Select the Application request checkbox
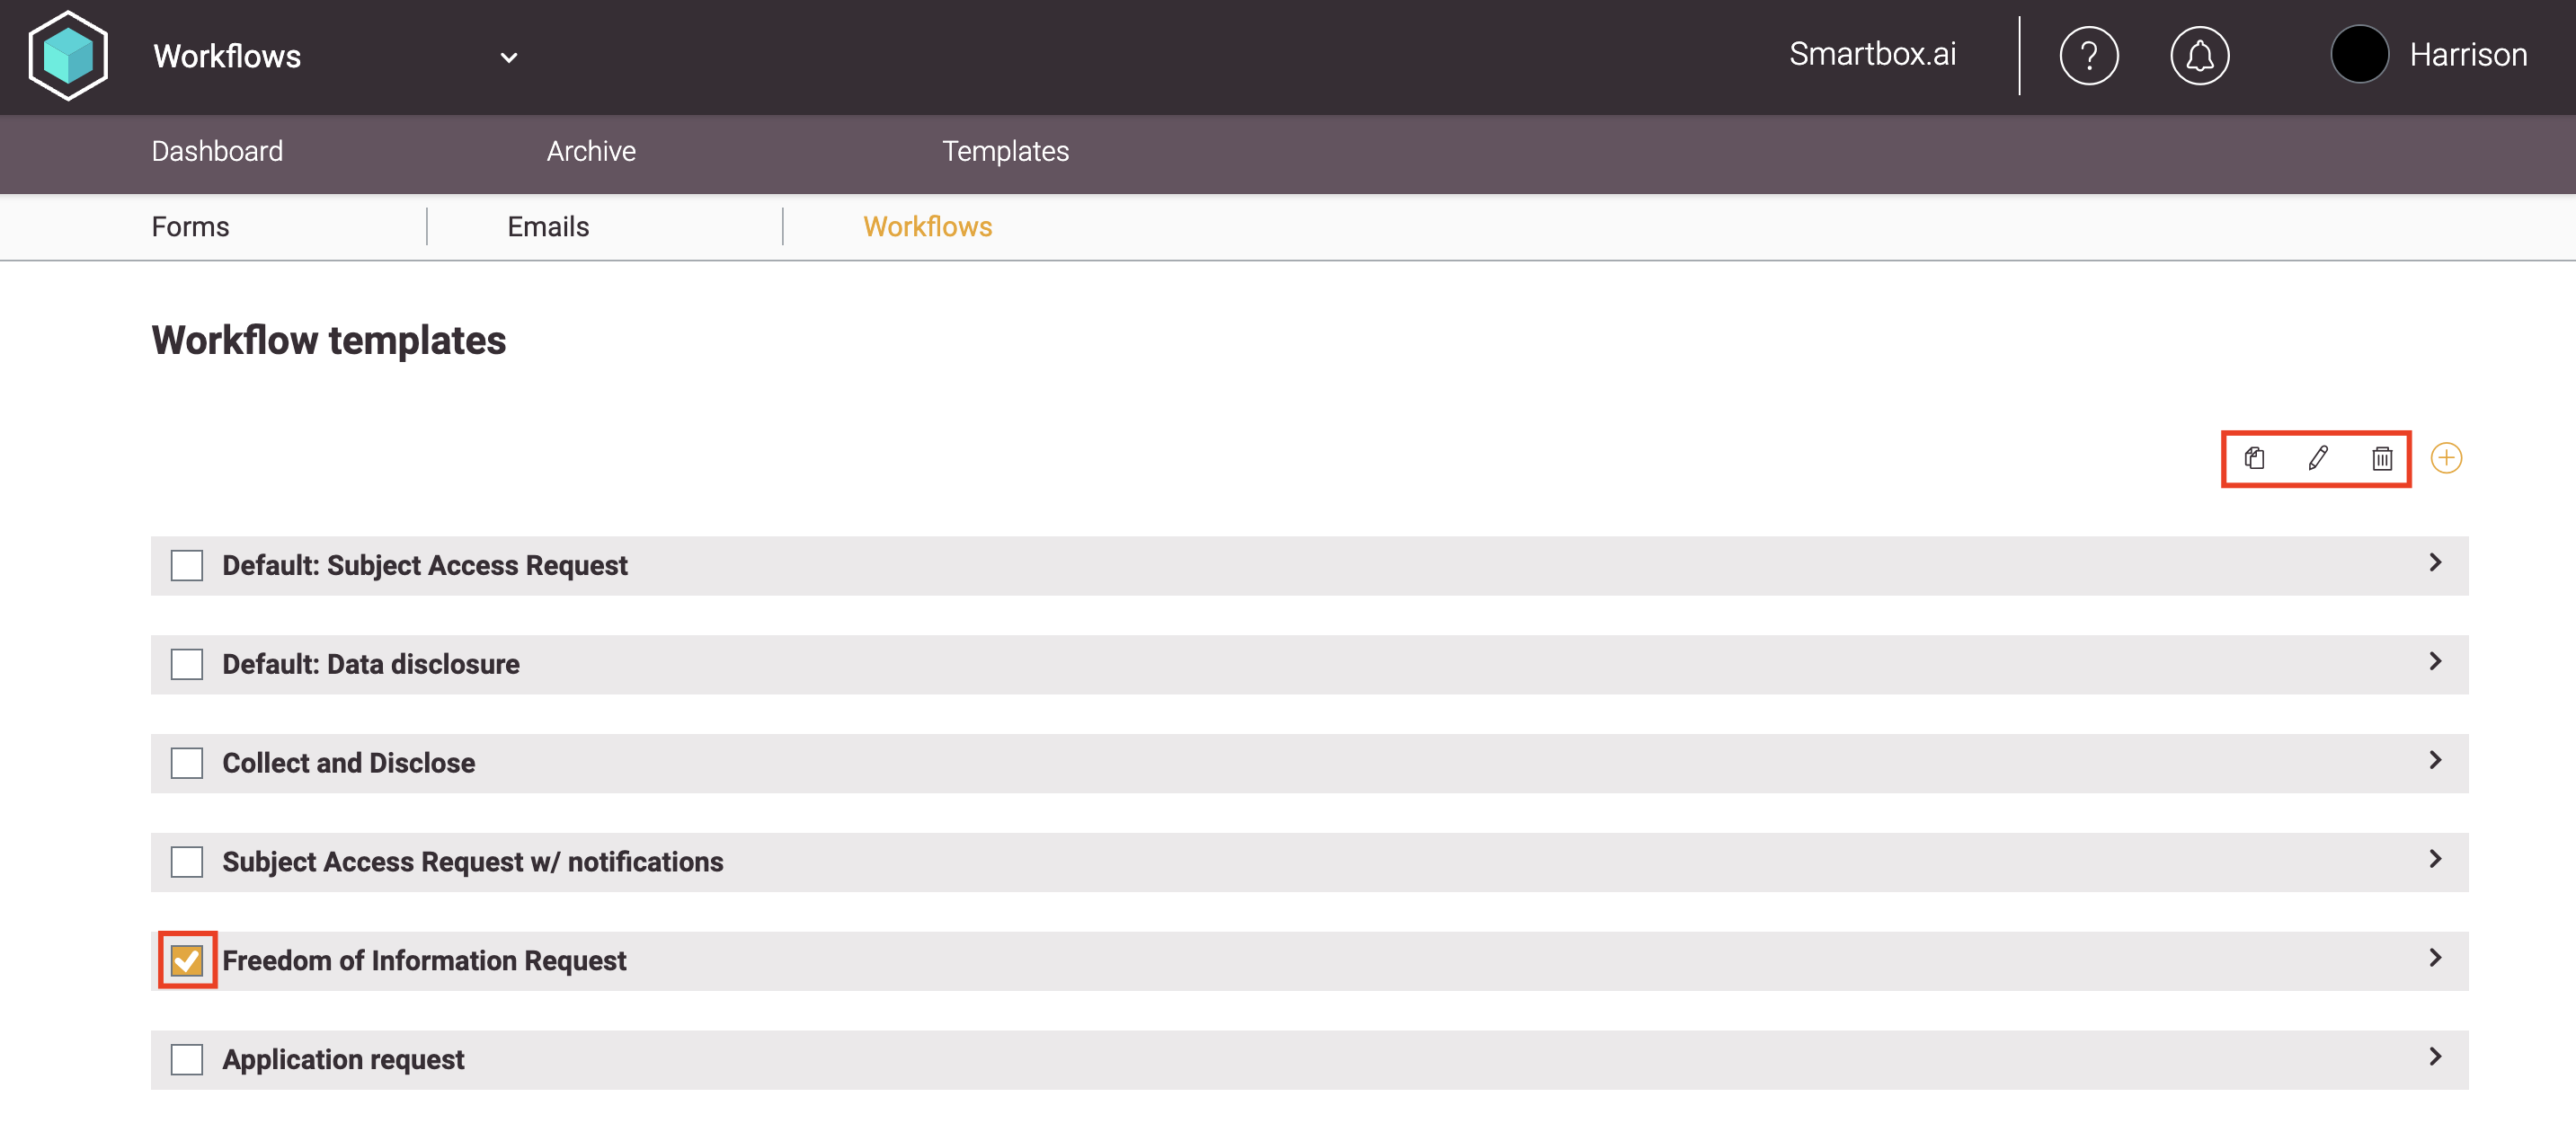 coord(187,1059)
